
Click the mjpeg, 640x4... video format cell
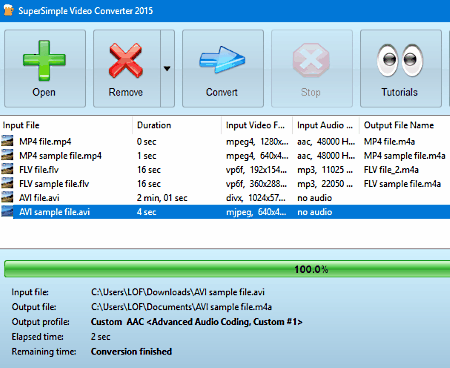(256, 212)
